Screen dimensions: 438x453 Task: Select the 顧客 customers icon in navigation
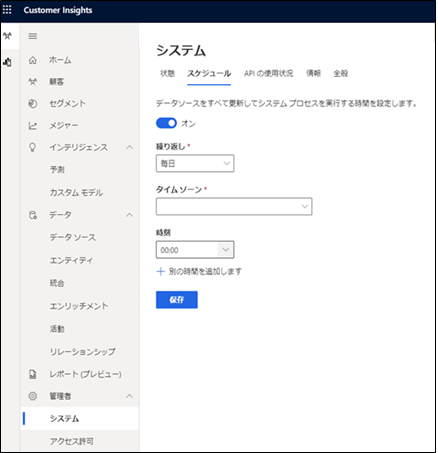(x=33, y=82)
